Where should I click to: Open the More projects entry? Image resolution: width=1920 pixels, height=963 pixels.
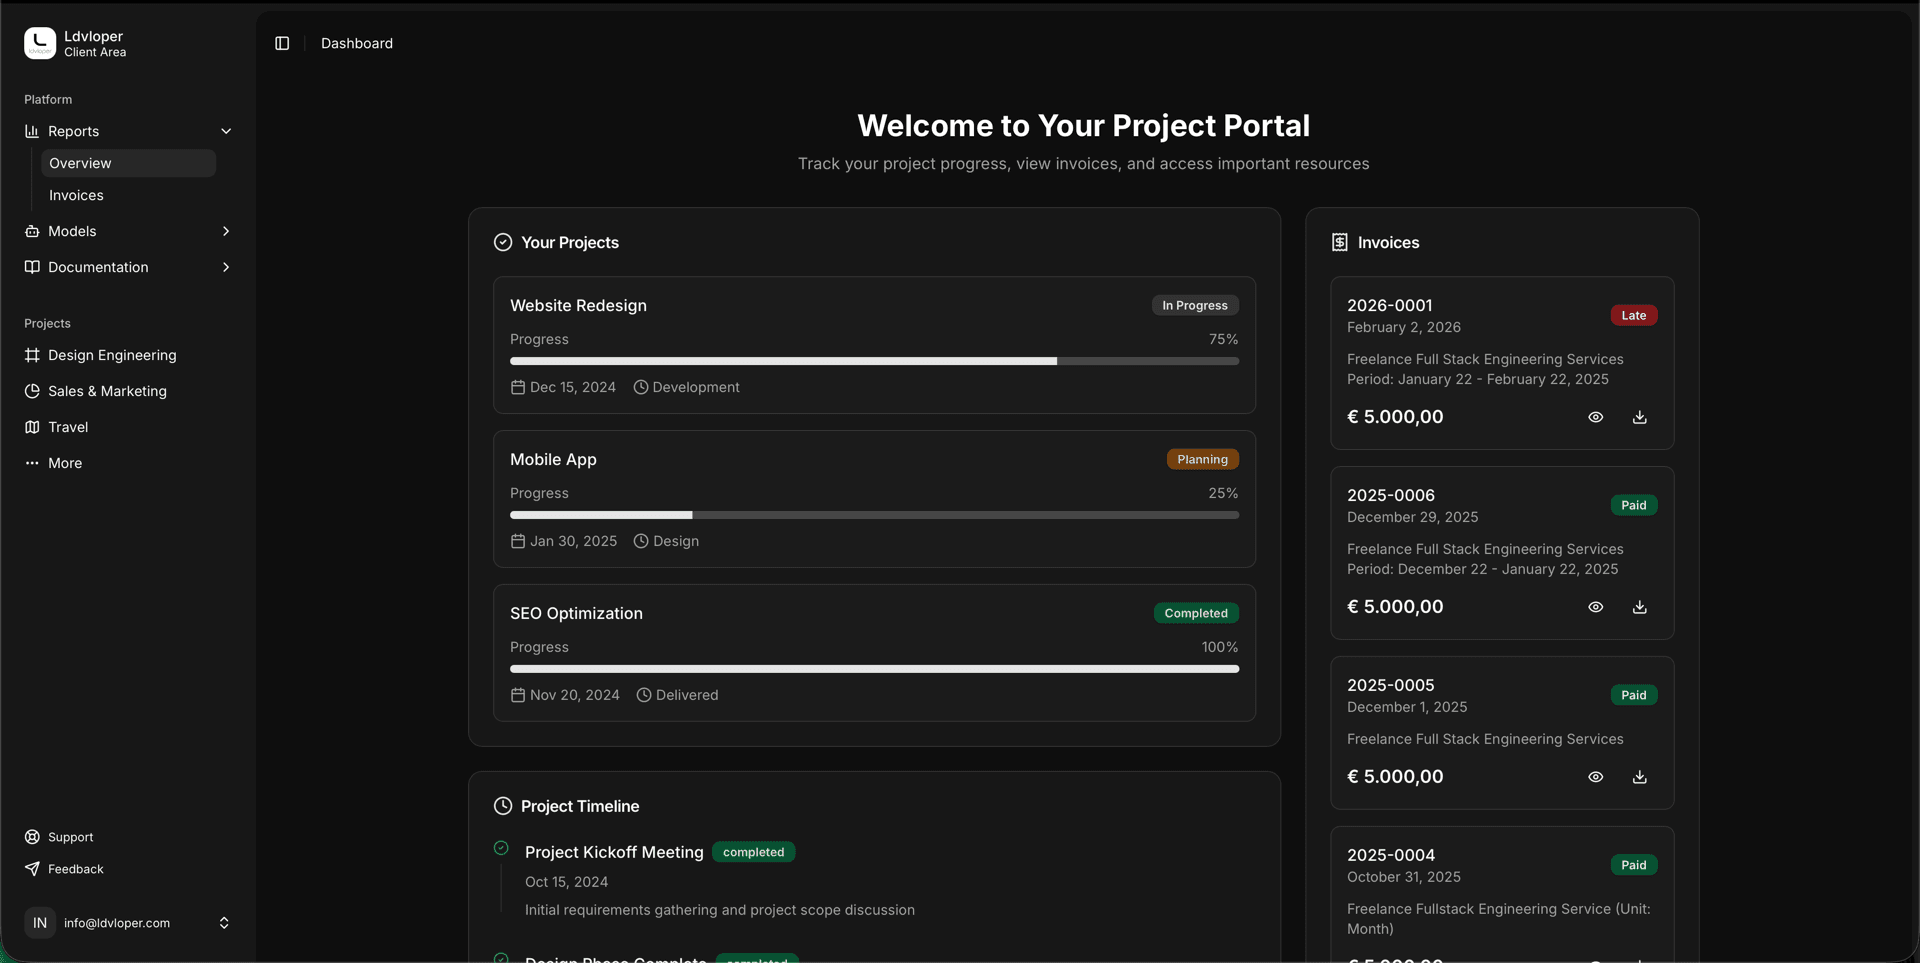pyautogui.click(x=67, y=463)
